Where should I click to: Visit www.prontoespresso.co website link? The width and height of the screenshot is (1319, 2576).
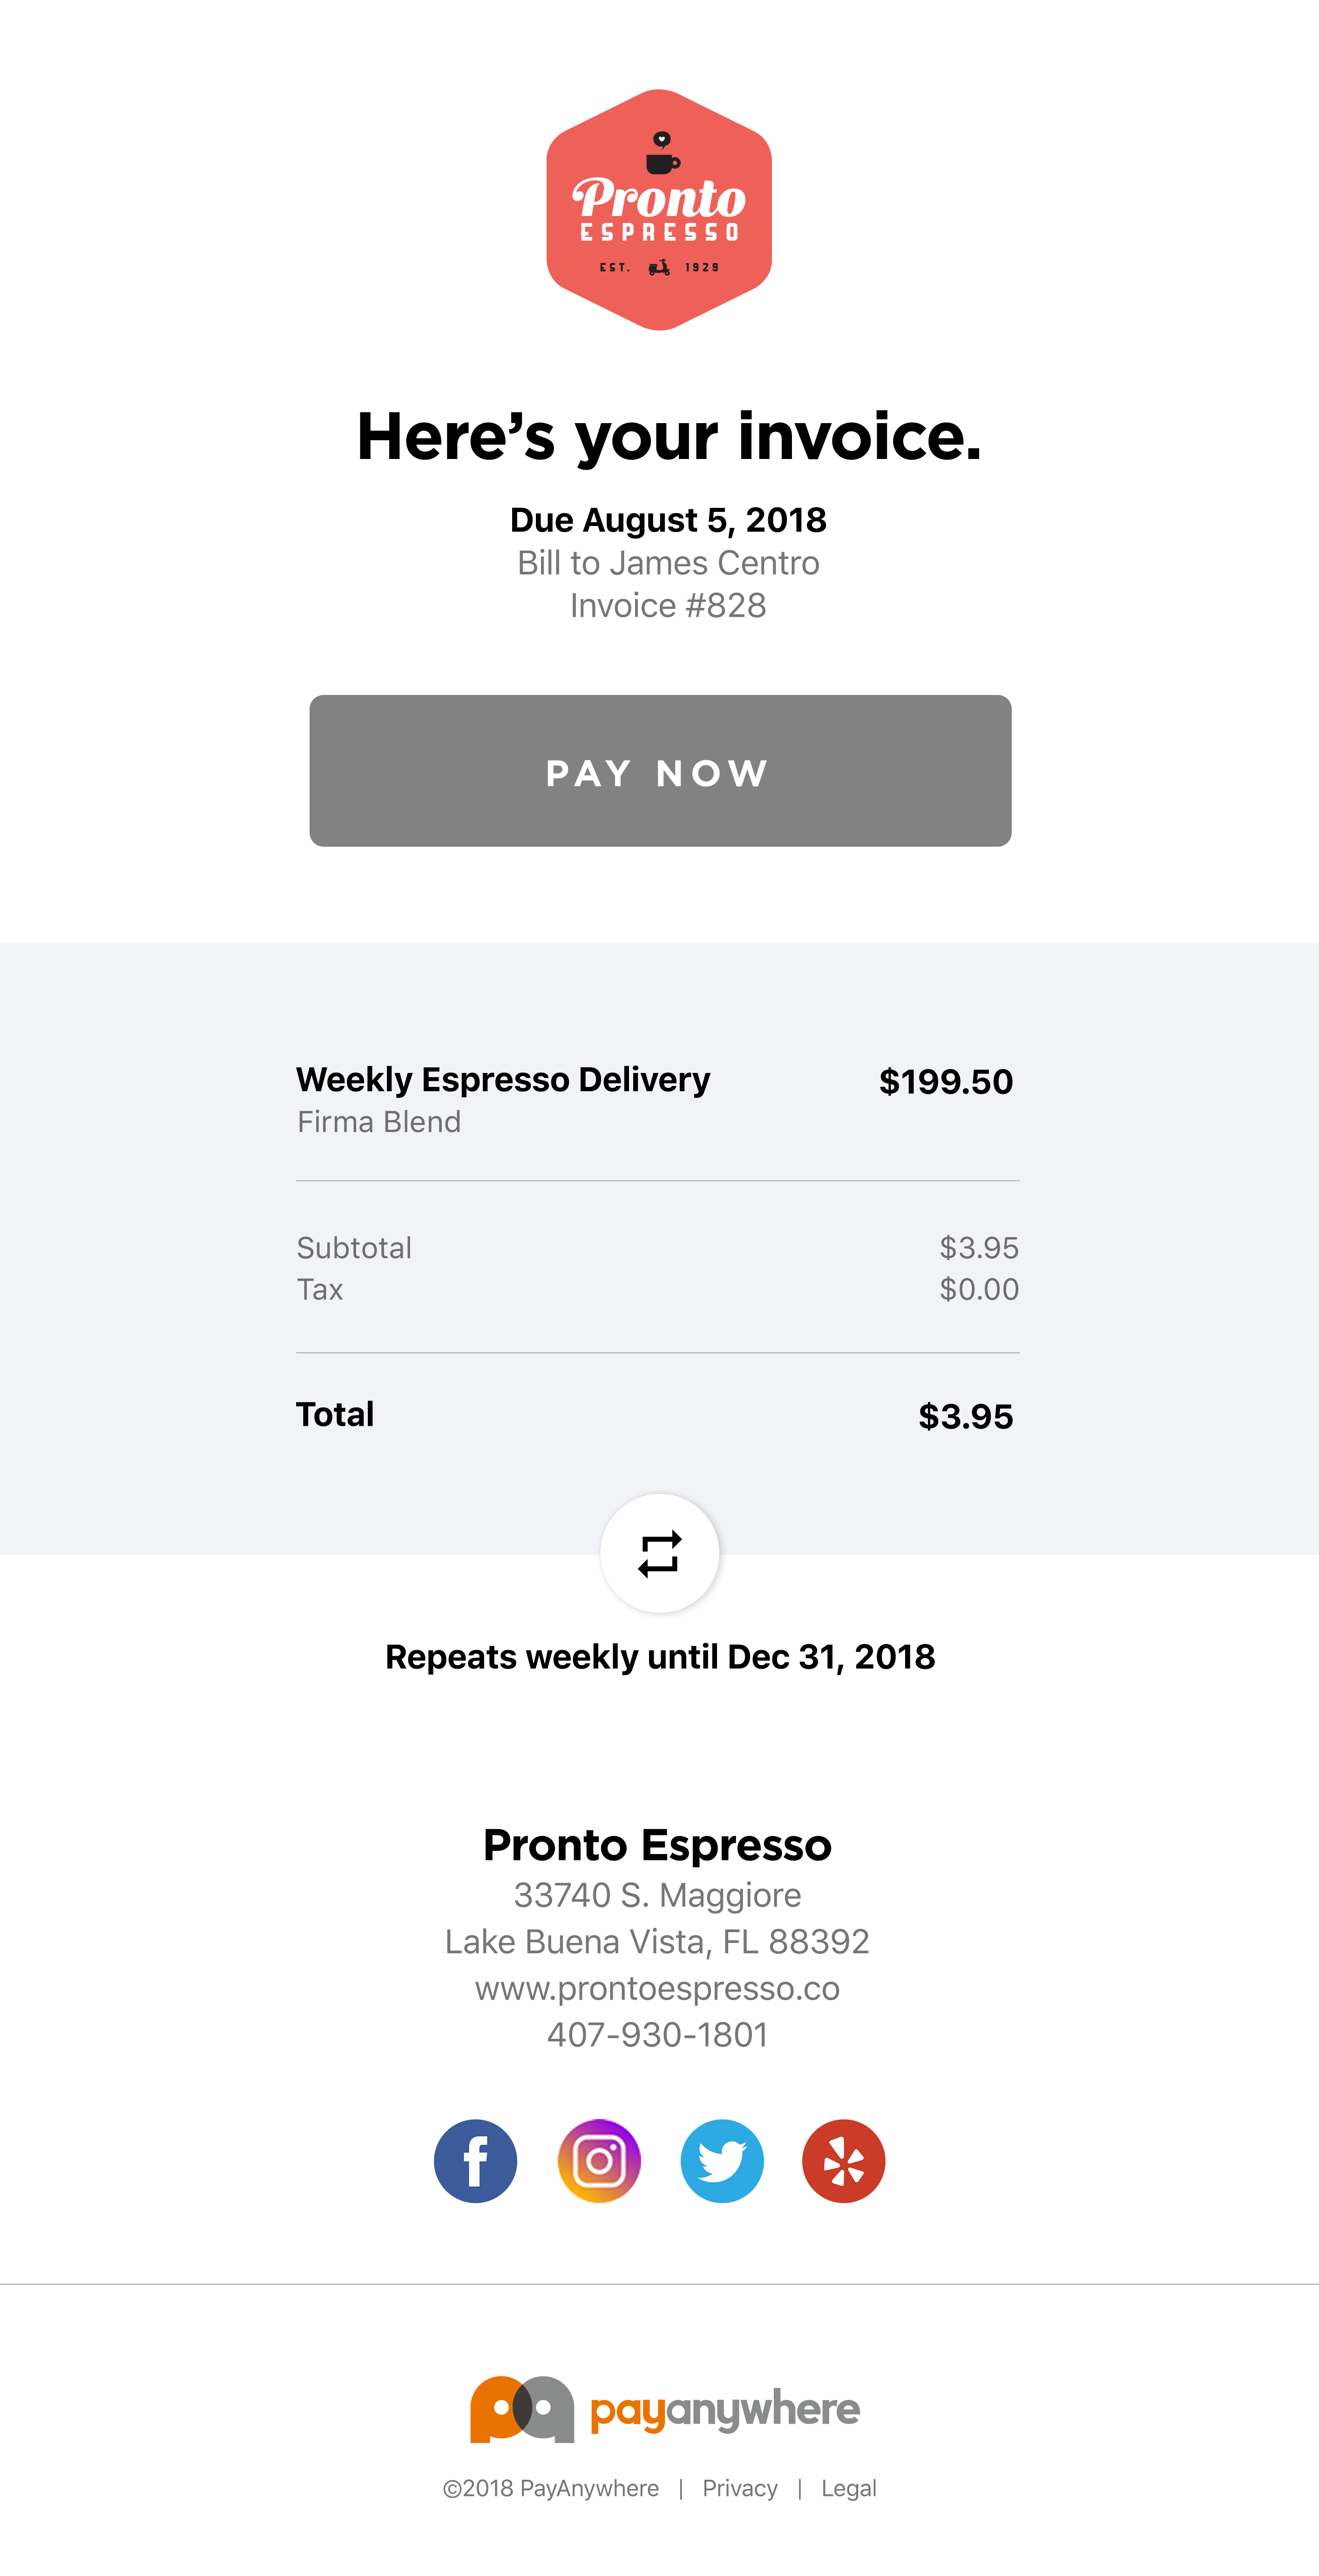[657, 1988]
